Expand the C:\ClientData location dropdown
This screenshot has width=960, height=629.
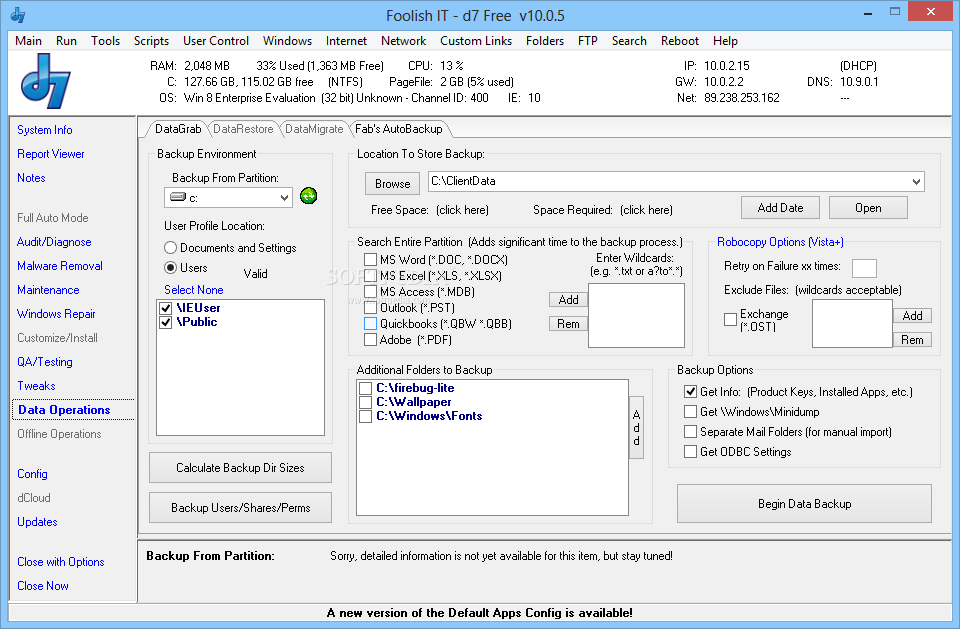click(916, 181)
